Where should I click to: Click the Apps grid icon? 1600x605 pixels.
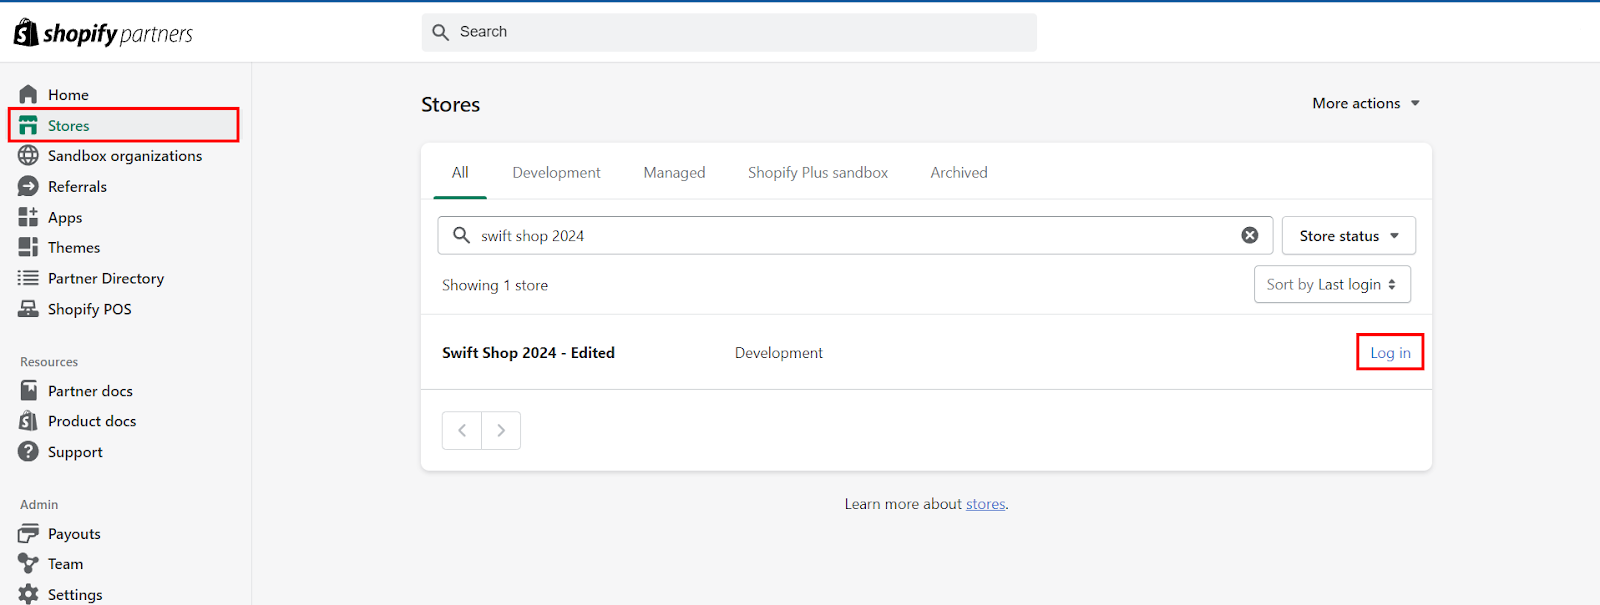[28, 217]
